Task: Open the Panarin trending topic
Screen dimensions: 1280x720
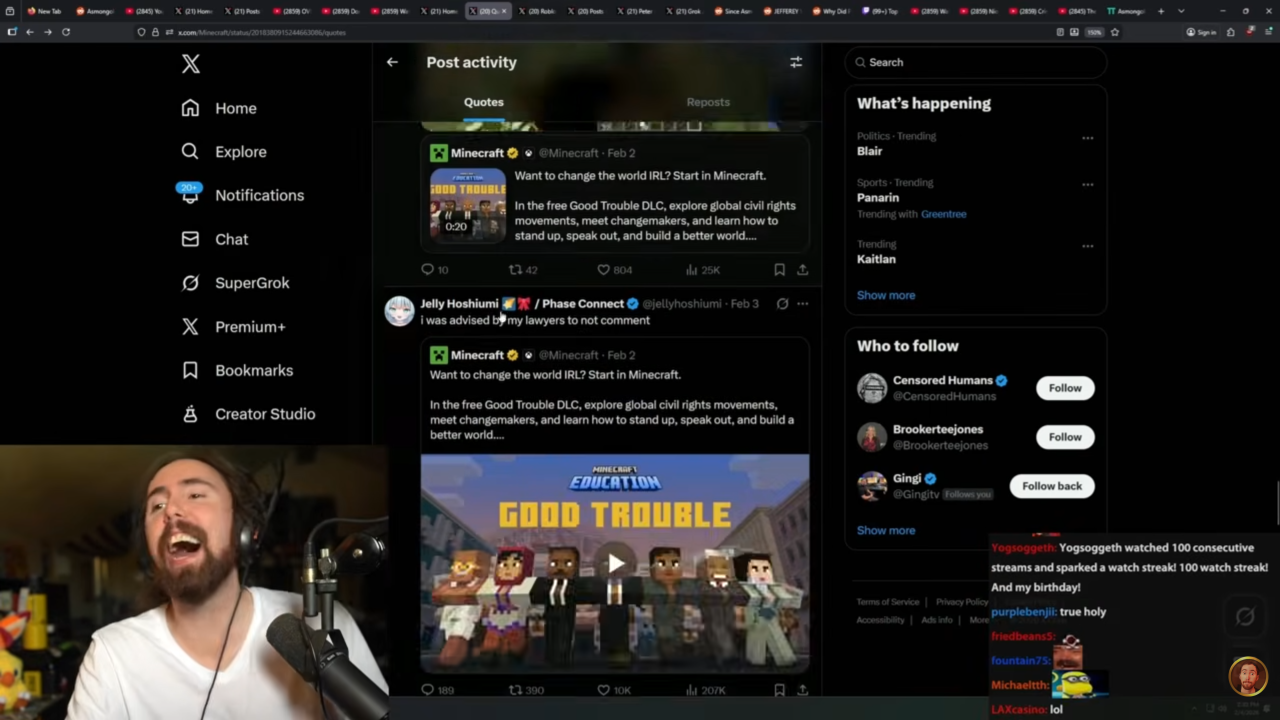Action: point(878,198)
